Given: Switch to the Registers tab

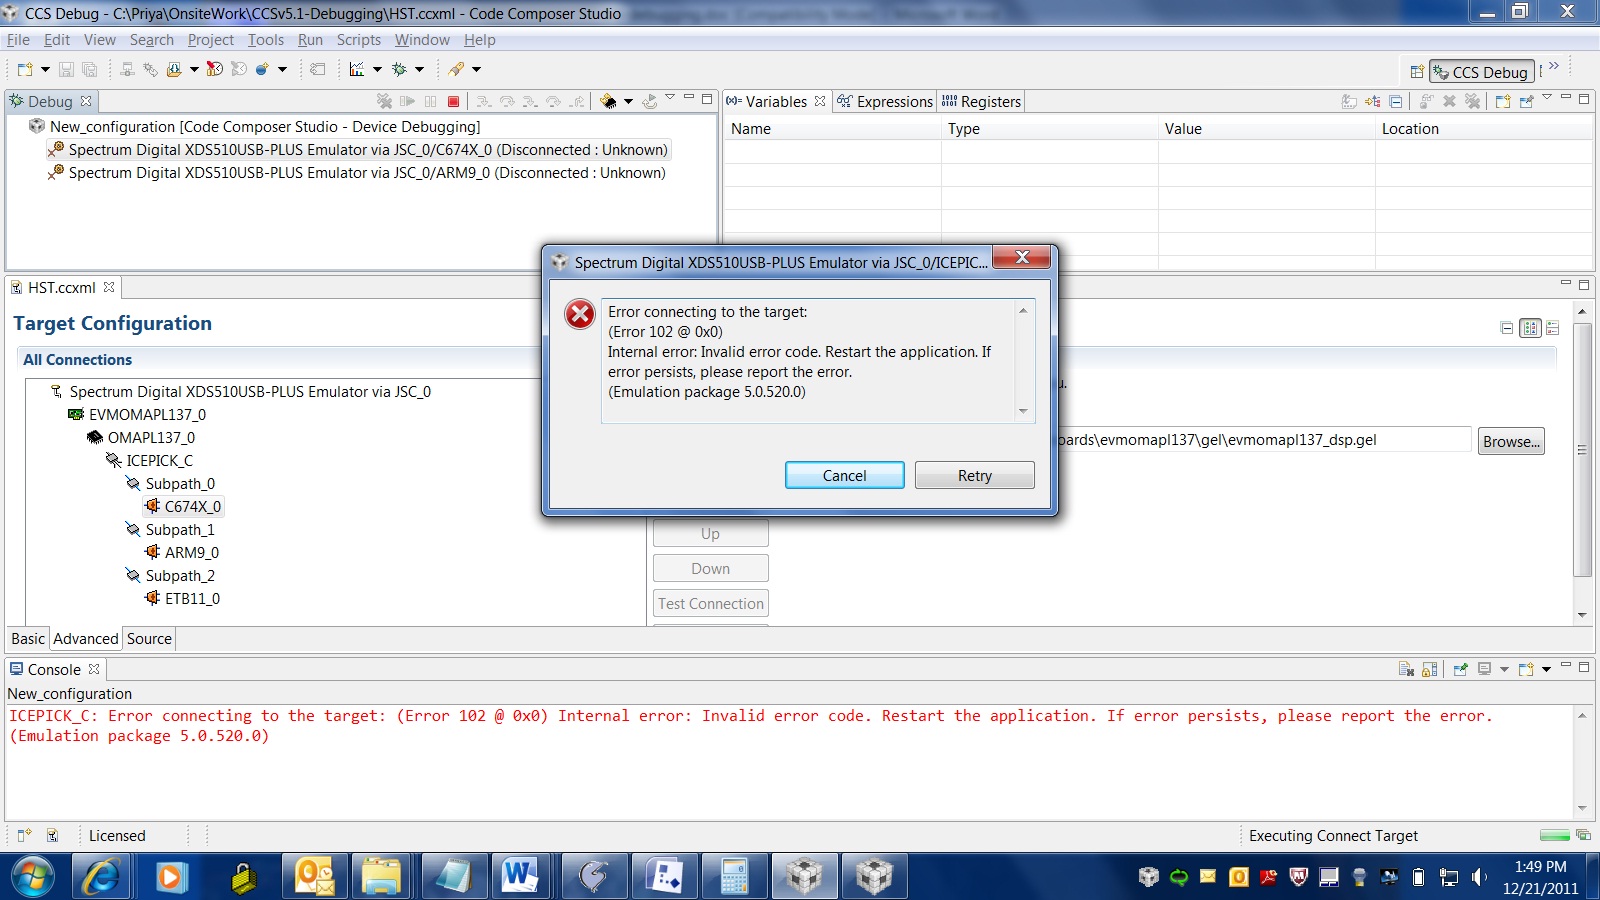Looking at the screenshot, I should tap(981, 102).
